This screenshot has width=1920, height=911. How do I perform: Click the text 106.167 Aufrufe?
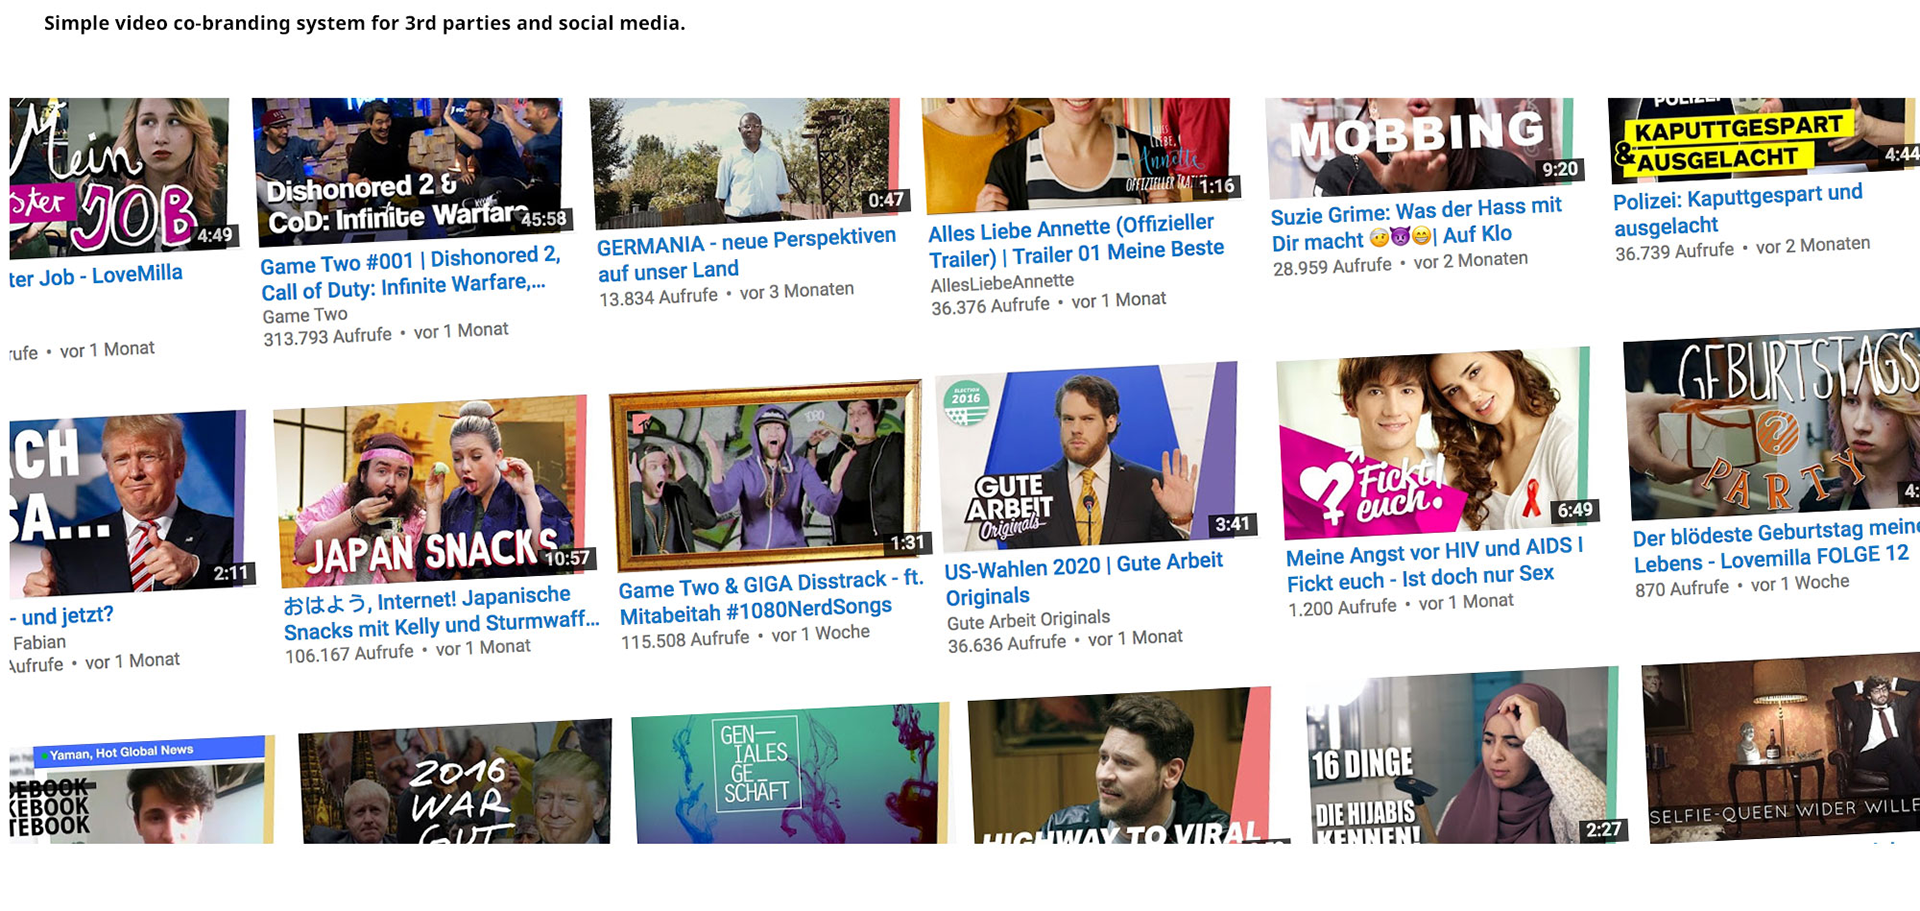point(349,654)
